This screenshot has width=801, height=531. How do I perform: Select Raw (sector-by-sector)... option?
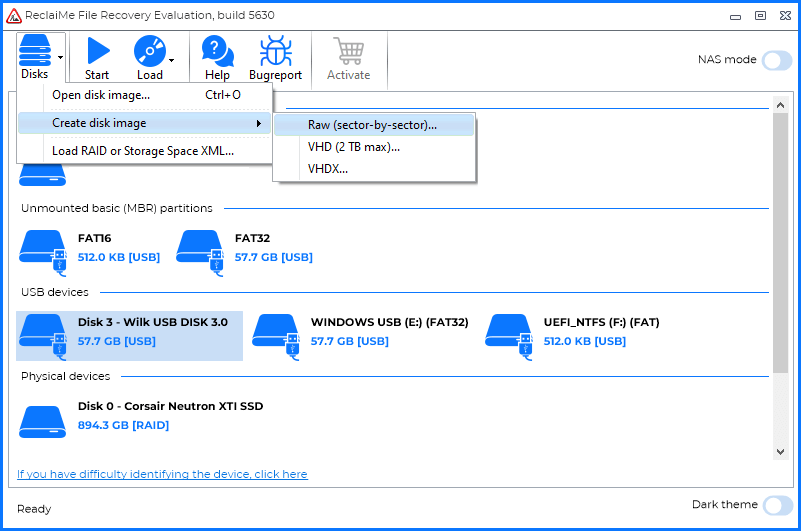[x=374, y=125]
